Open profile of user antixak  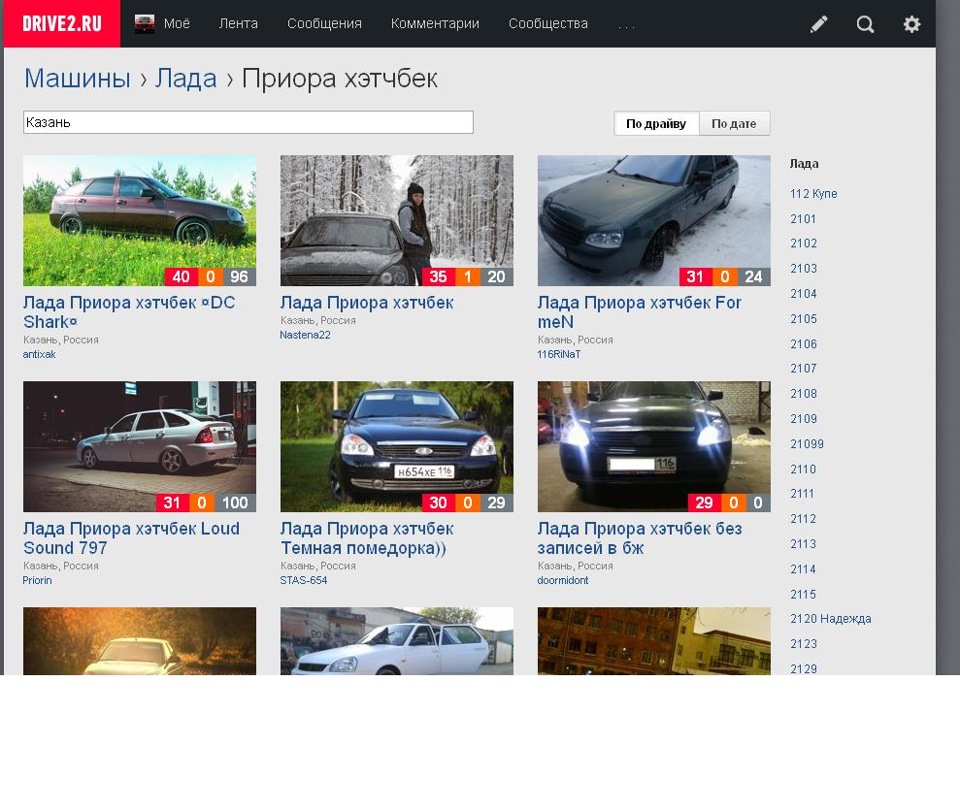[38, 354]
